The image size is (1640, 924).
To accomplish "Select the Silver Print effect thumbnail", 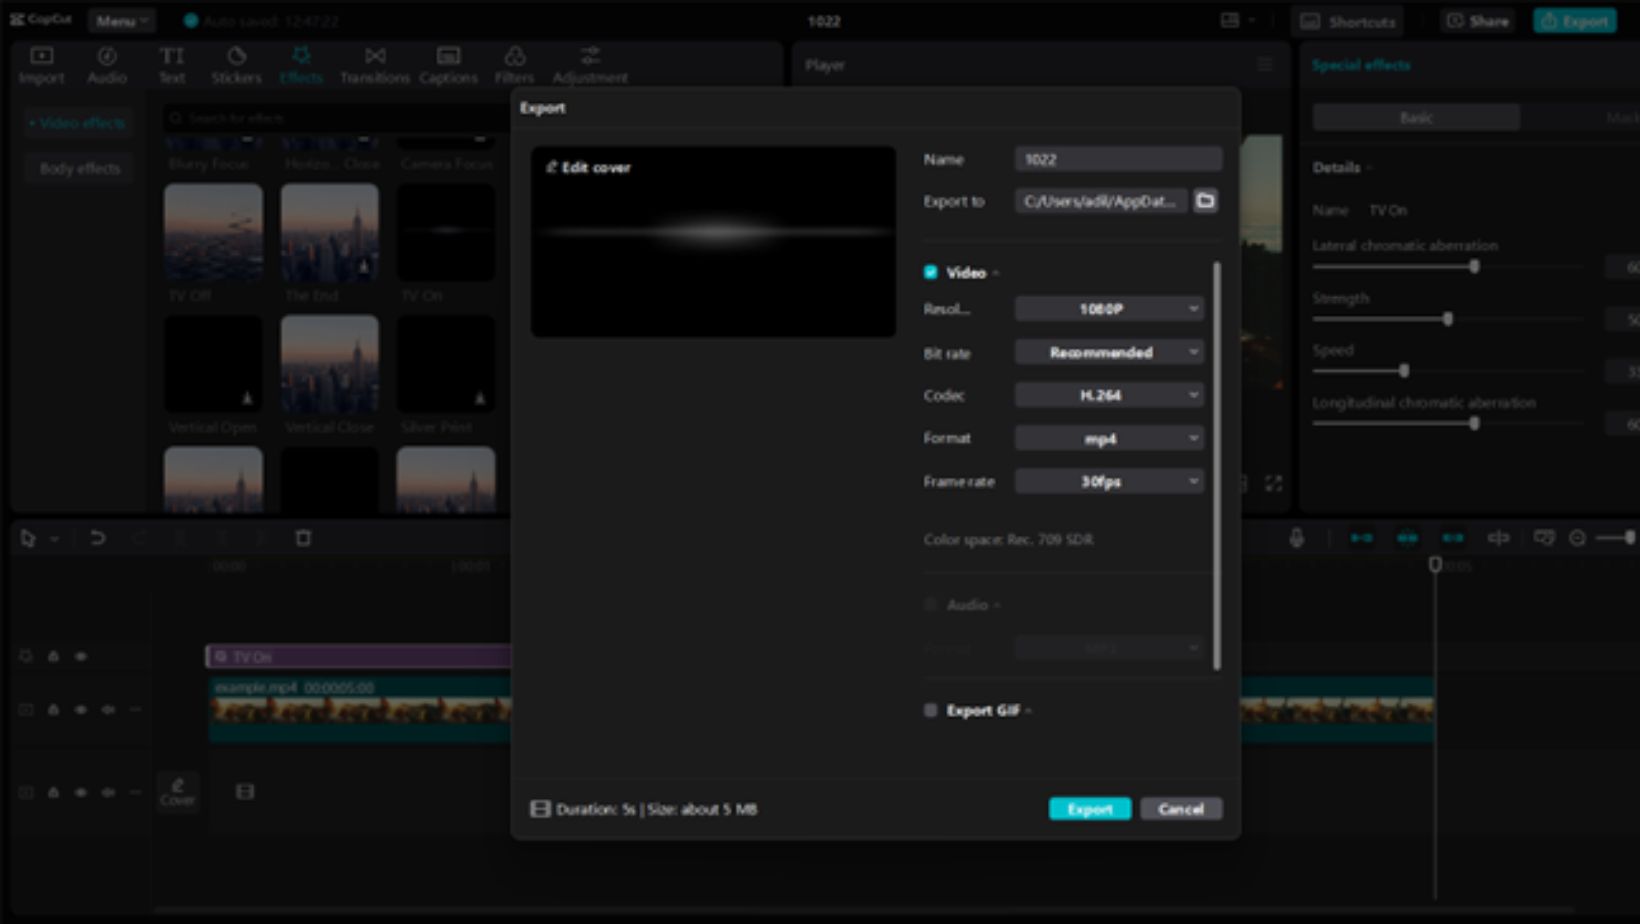I will click(446, 364).
